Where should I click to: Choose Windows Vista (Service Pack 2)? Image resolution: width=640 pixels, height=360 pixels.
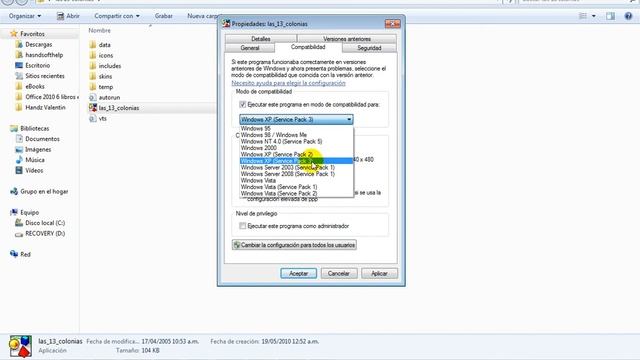click(x=296, y=193)
